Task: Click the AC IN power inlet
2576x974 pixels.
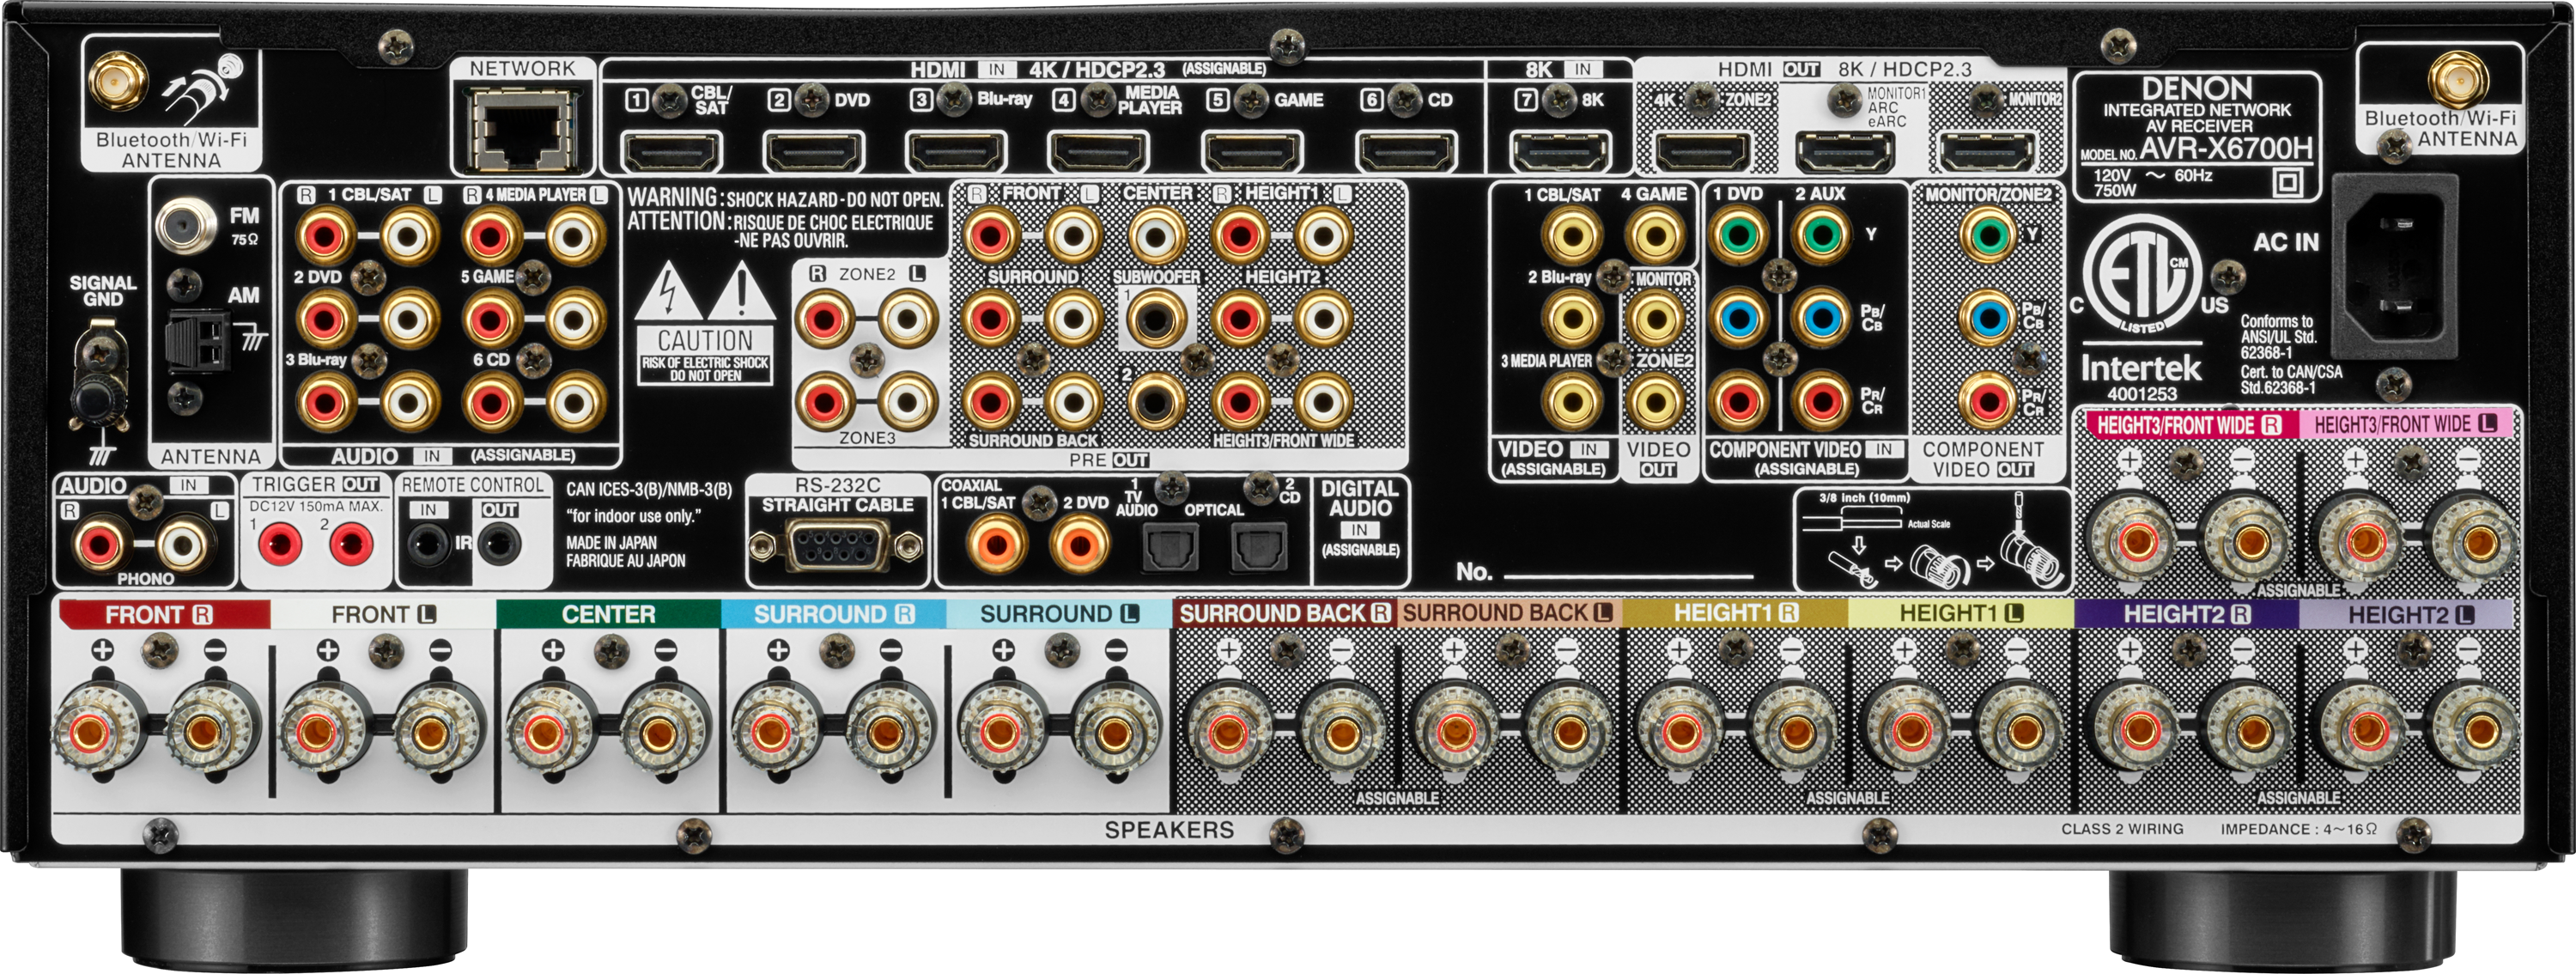Action: pyautogui.click(x=2395, y=266)
